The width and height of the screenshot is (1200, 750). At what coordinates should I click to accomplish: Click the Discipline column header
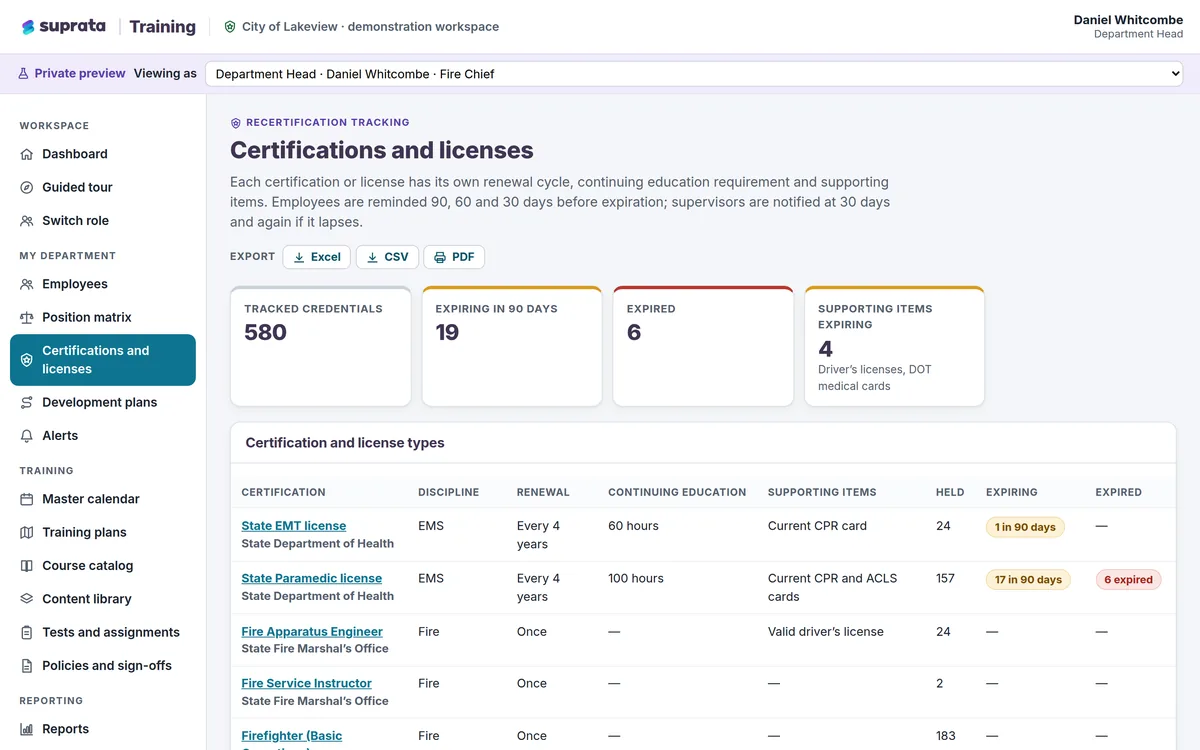coord(448,492)
